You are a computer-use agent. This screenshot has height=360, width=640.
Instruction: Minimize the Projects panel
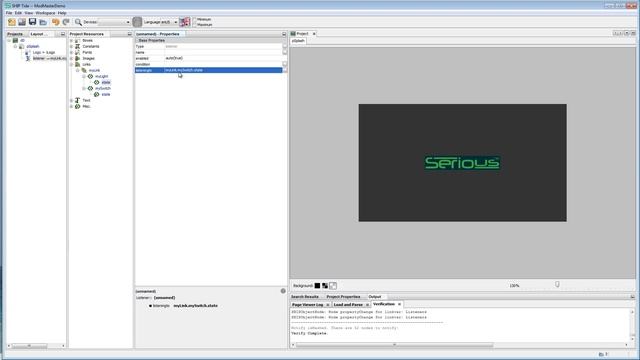pyautogui.click(x=63, y=34)
